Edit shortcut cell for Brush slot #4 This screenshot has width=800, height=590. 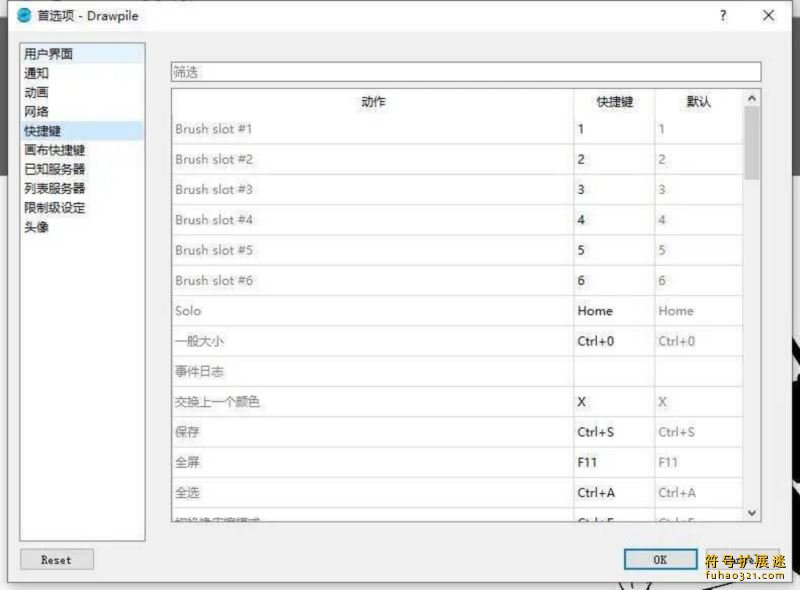[x=614, y=220]
